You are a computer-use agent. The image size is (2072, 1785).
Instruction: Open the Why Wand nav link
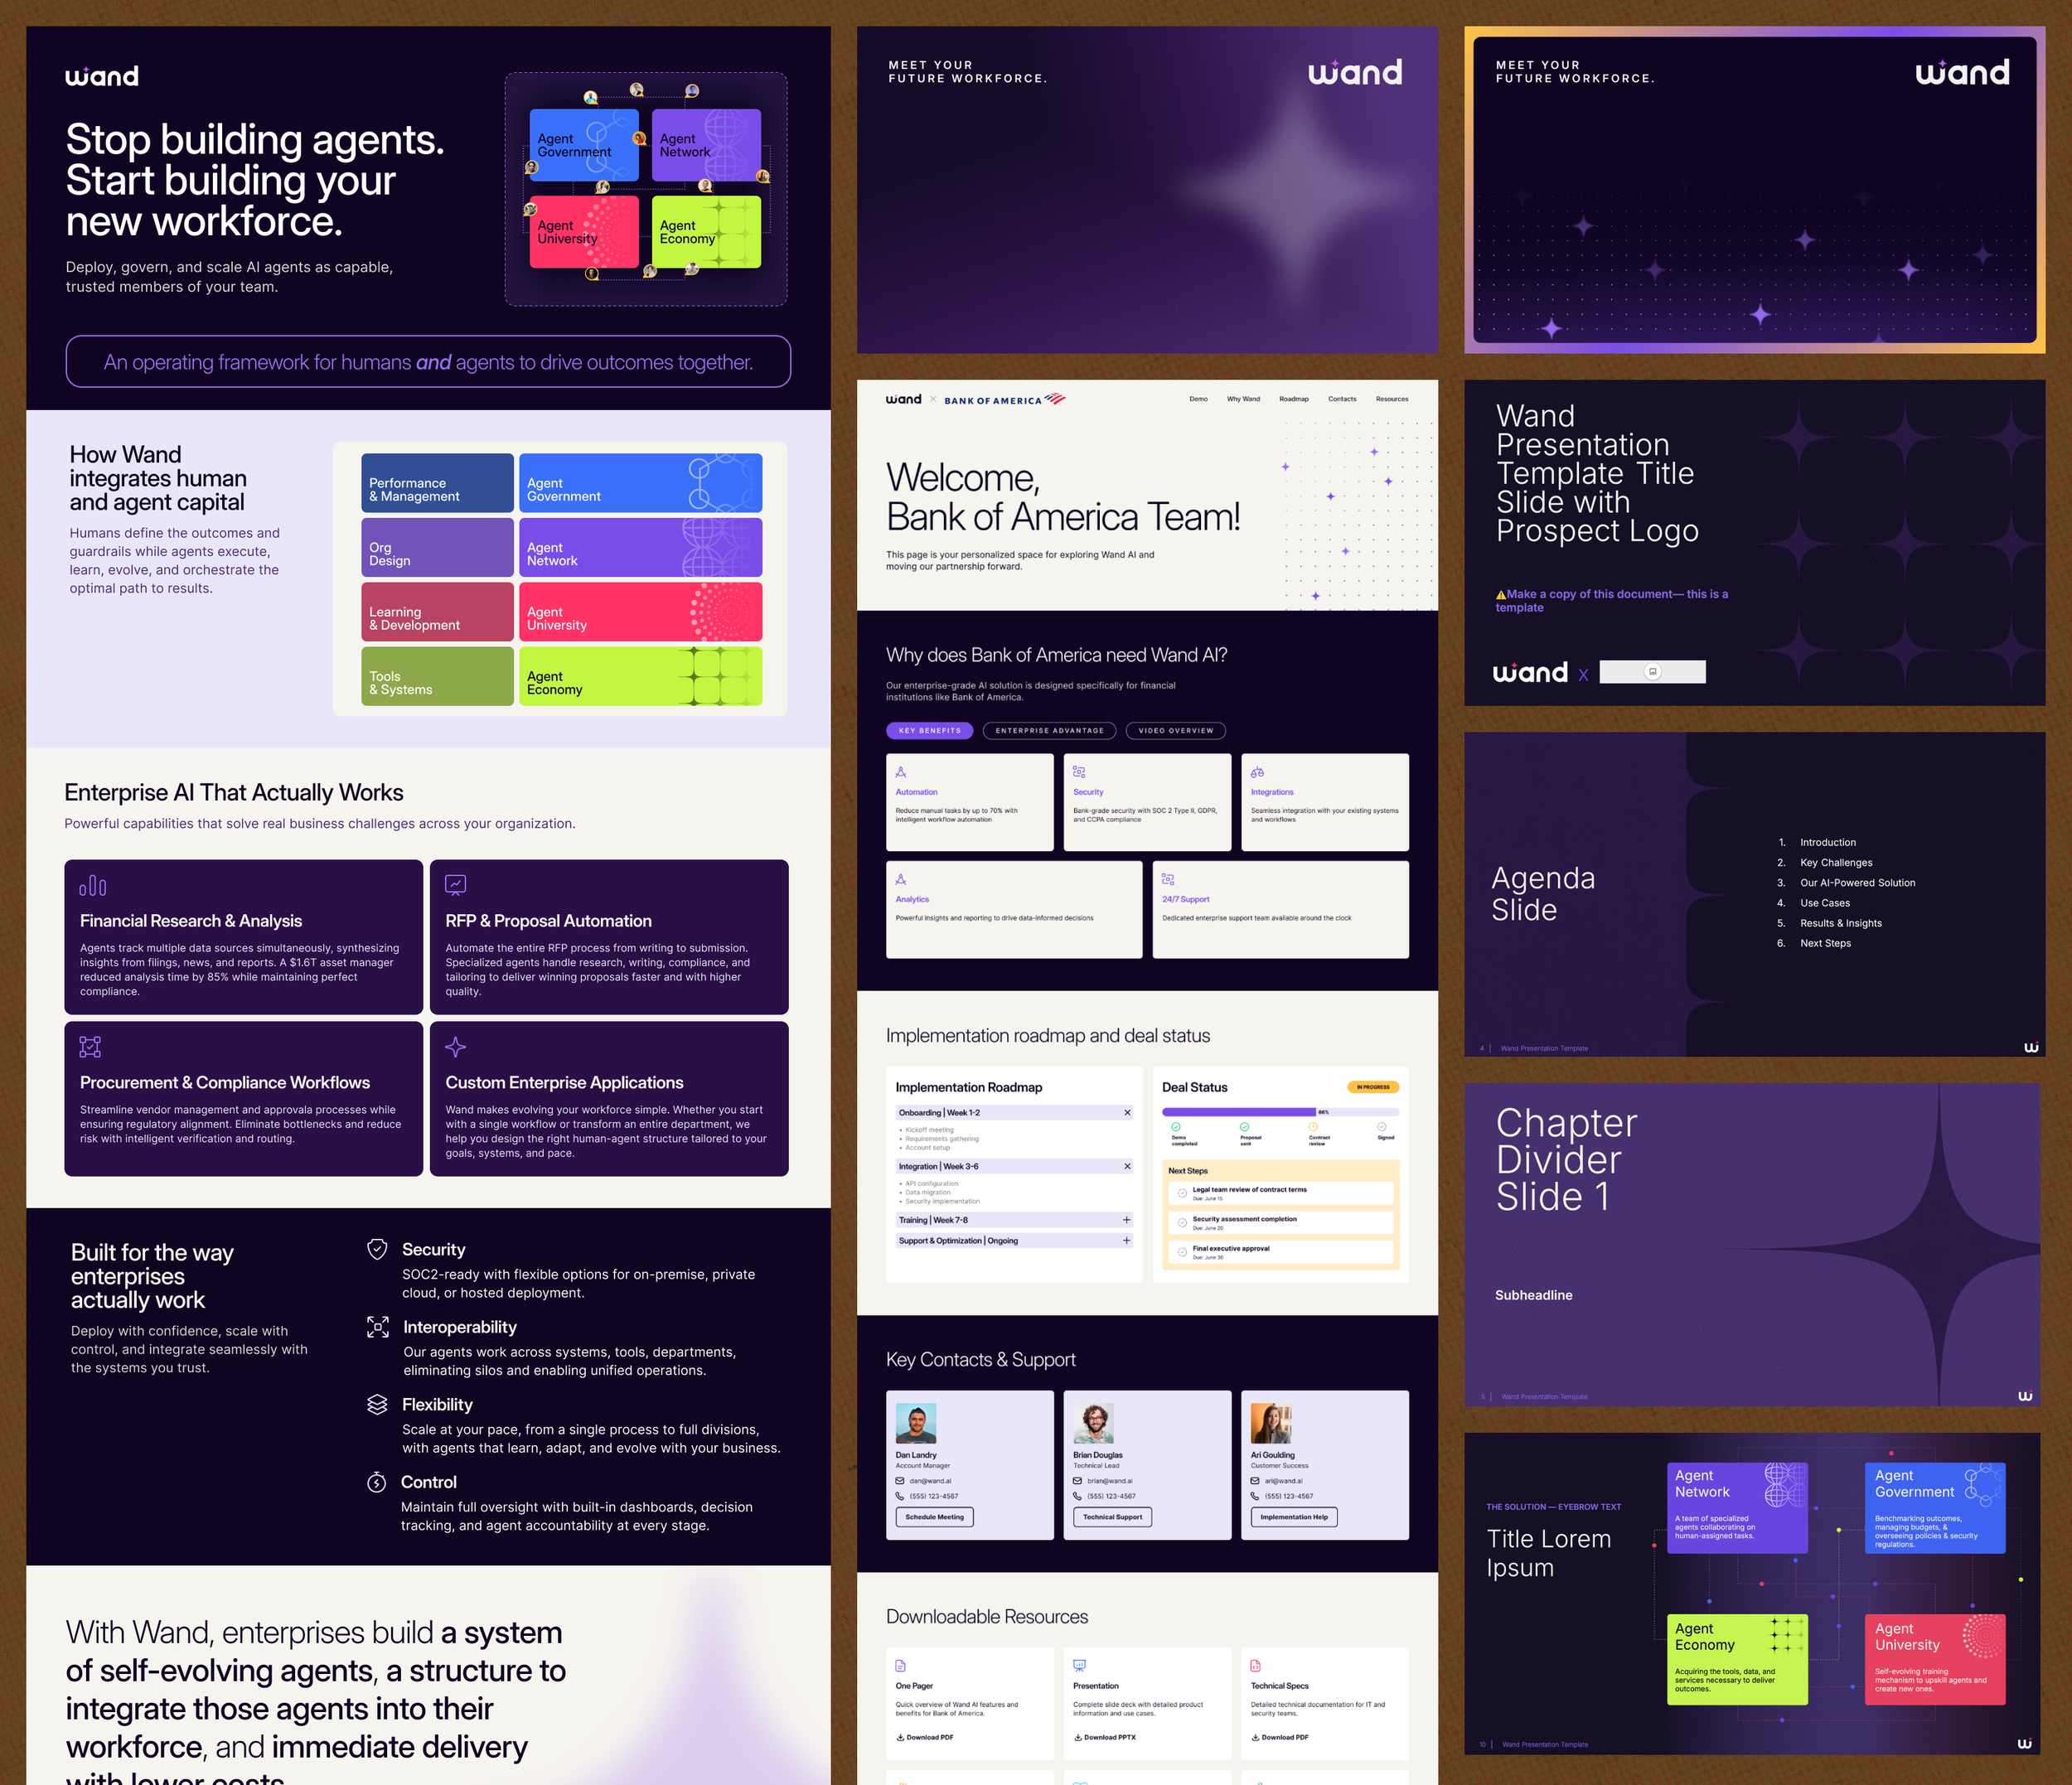[x=1244, y=399]
